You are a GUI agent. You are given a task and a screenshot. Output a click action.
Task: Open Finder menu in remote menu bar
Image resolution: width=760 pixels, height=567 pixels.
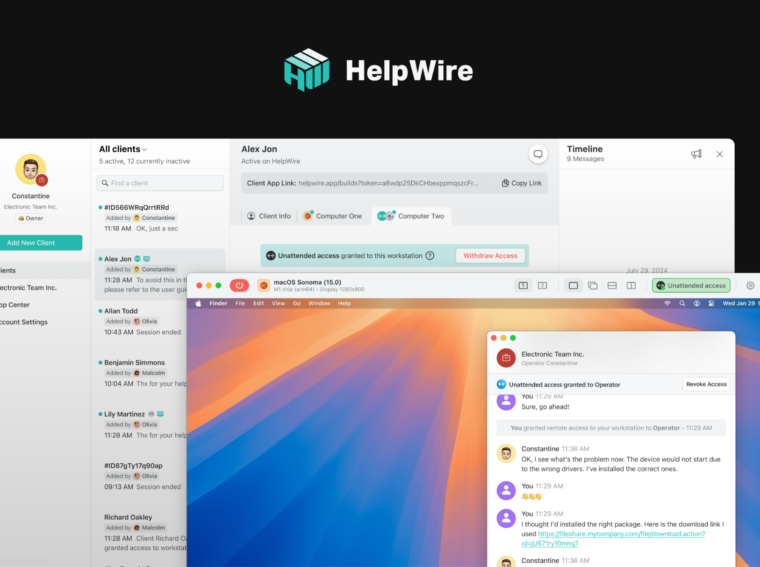click(x=218, y=303)
